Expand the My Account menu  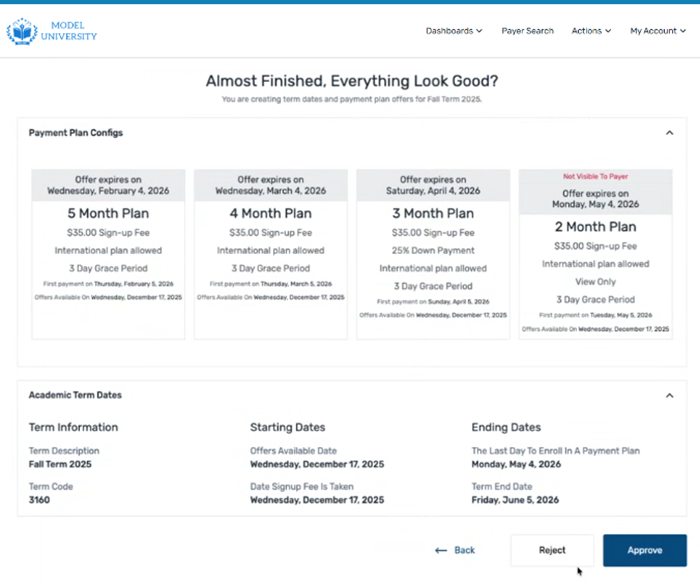pyautogui.click(x=658, y=31)
